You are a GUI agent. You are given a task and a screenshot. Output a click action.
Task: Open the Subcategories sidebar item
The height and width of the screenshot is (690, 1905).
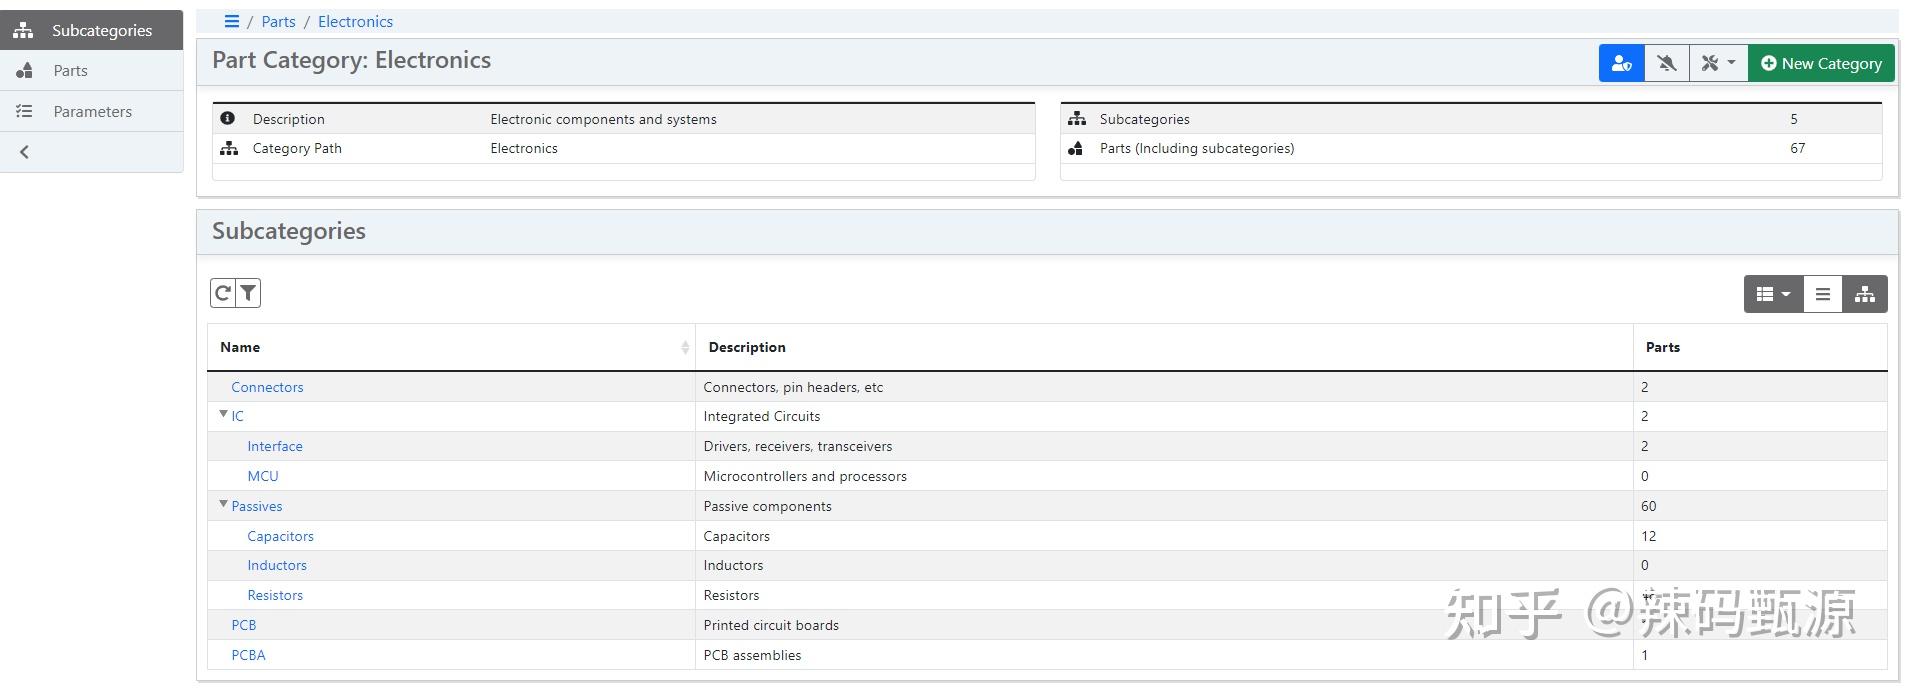[x=101, y=30]
